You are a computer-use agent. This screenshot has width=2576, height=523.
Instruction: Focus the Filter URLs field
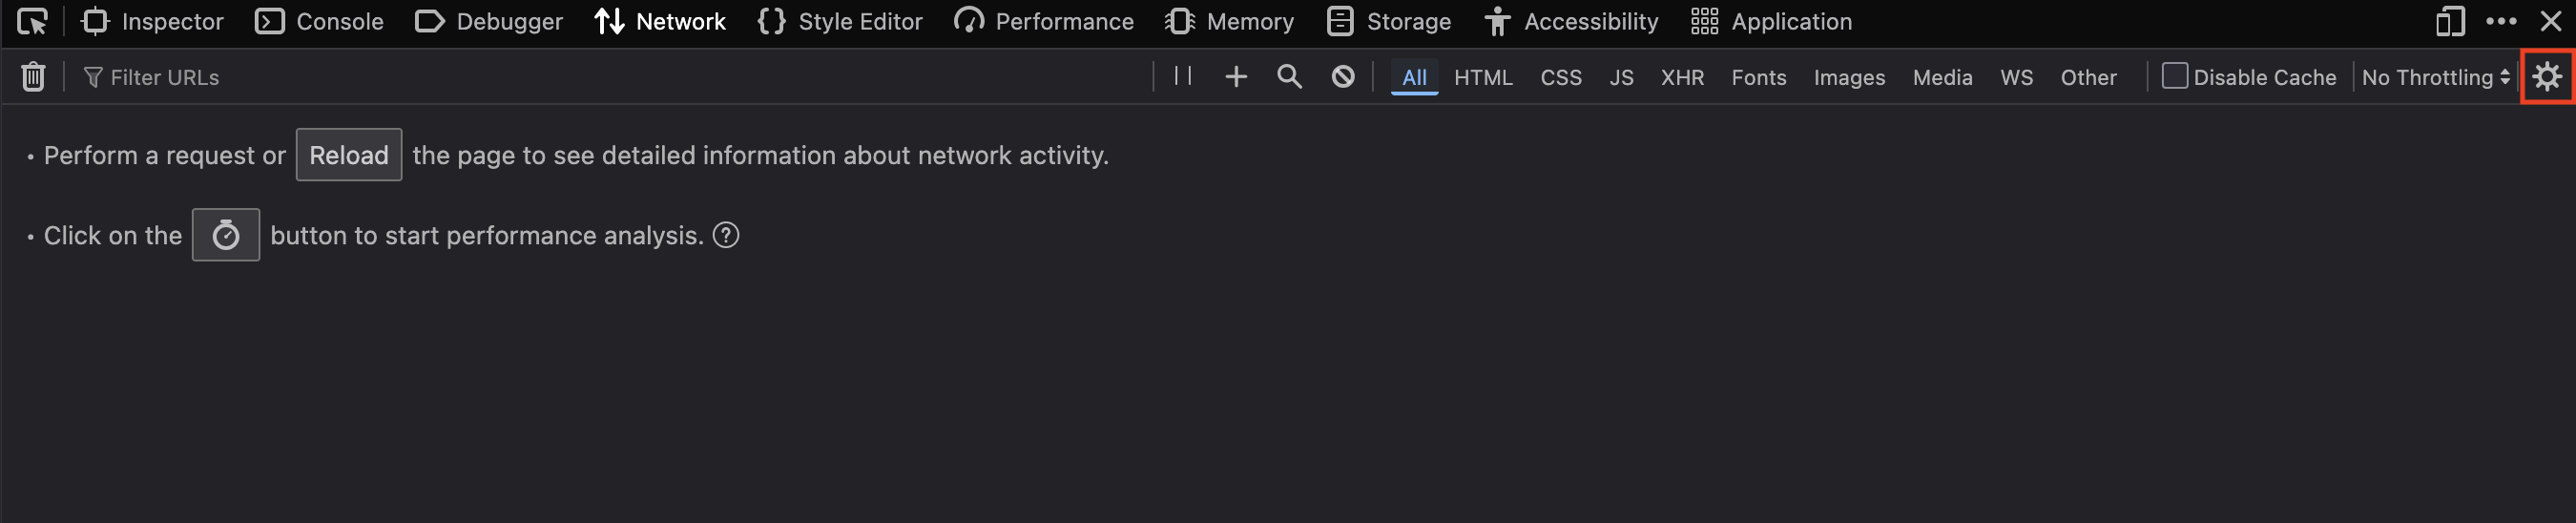click(610, 77)
